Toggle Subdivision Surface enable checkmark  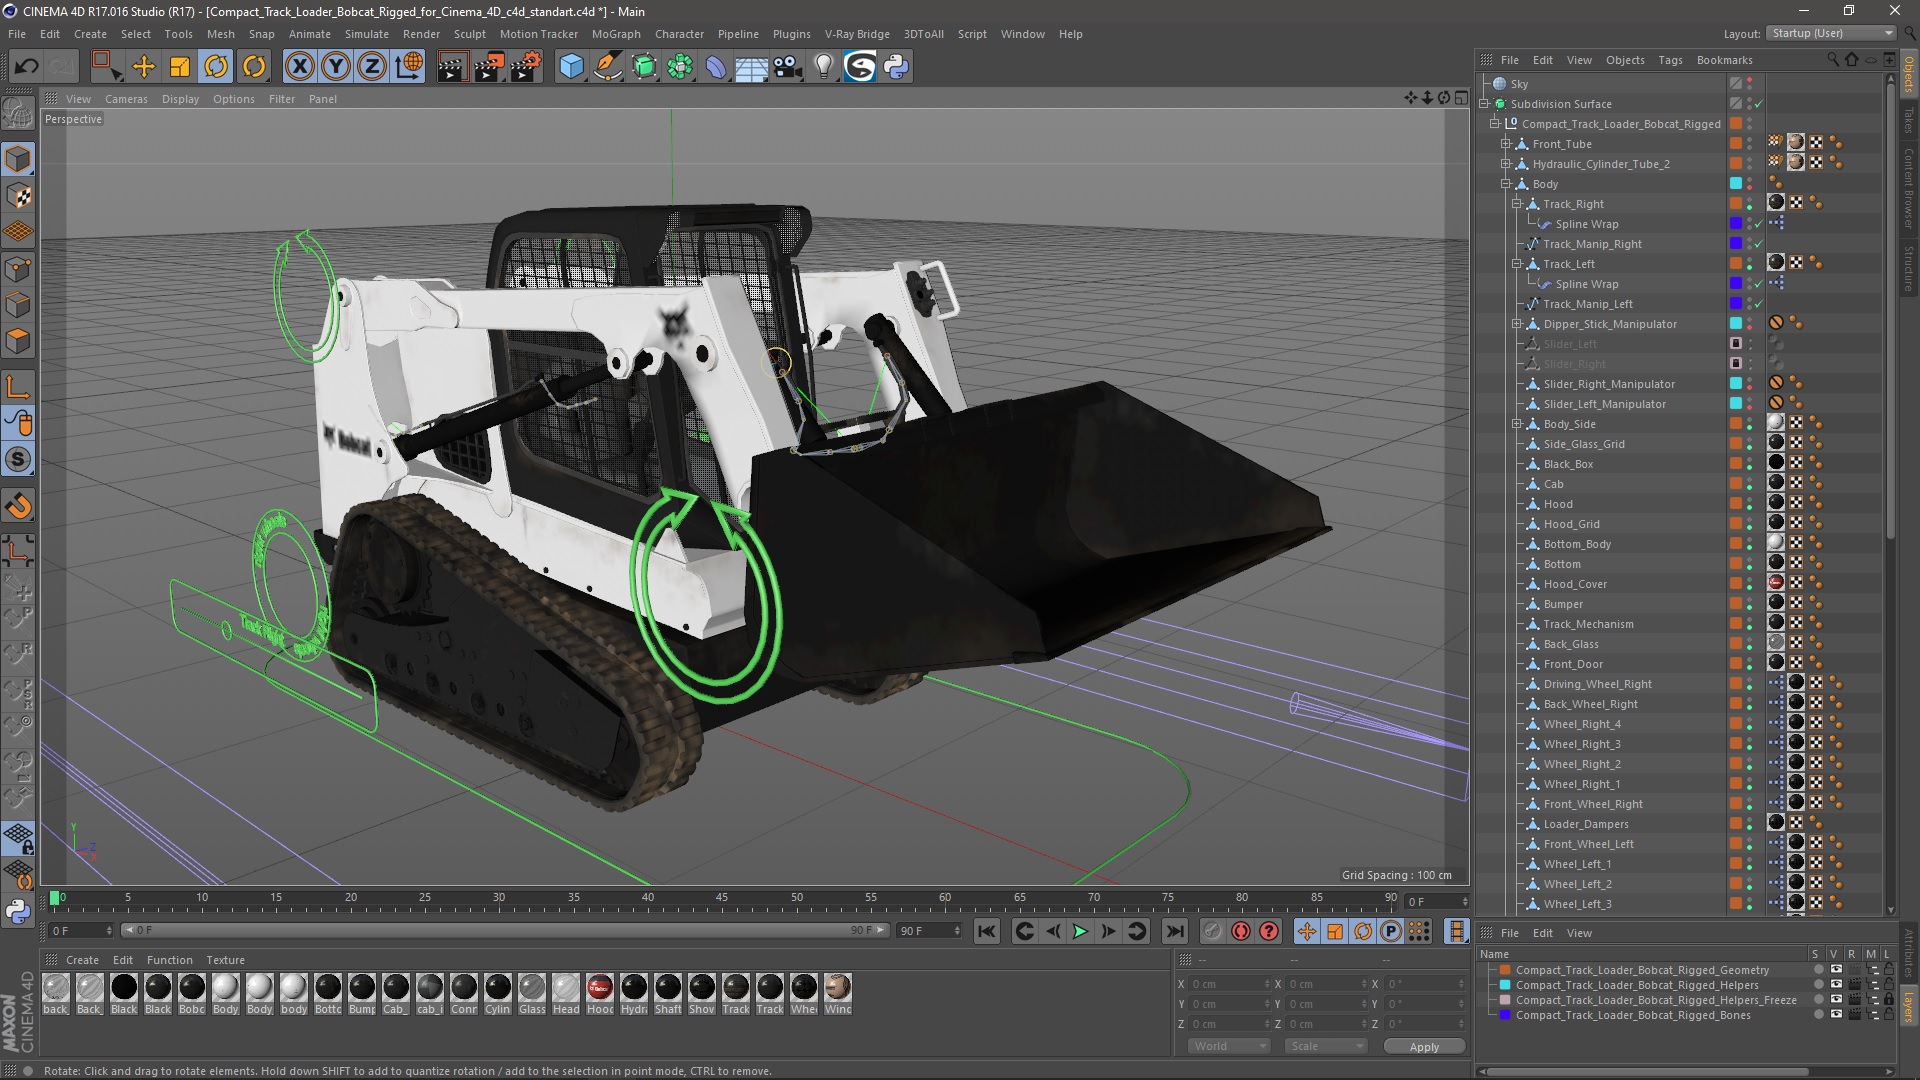coord(1758,104)
